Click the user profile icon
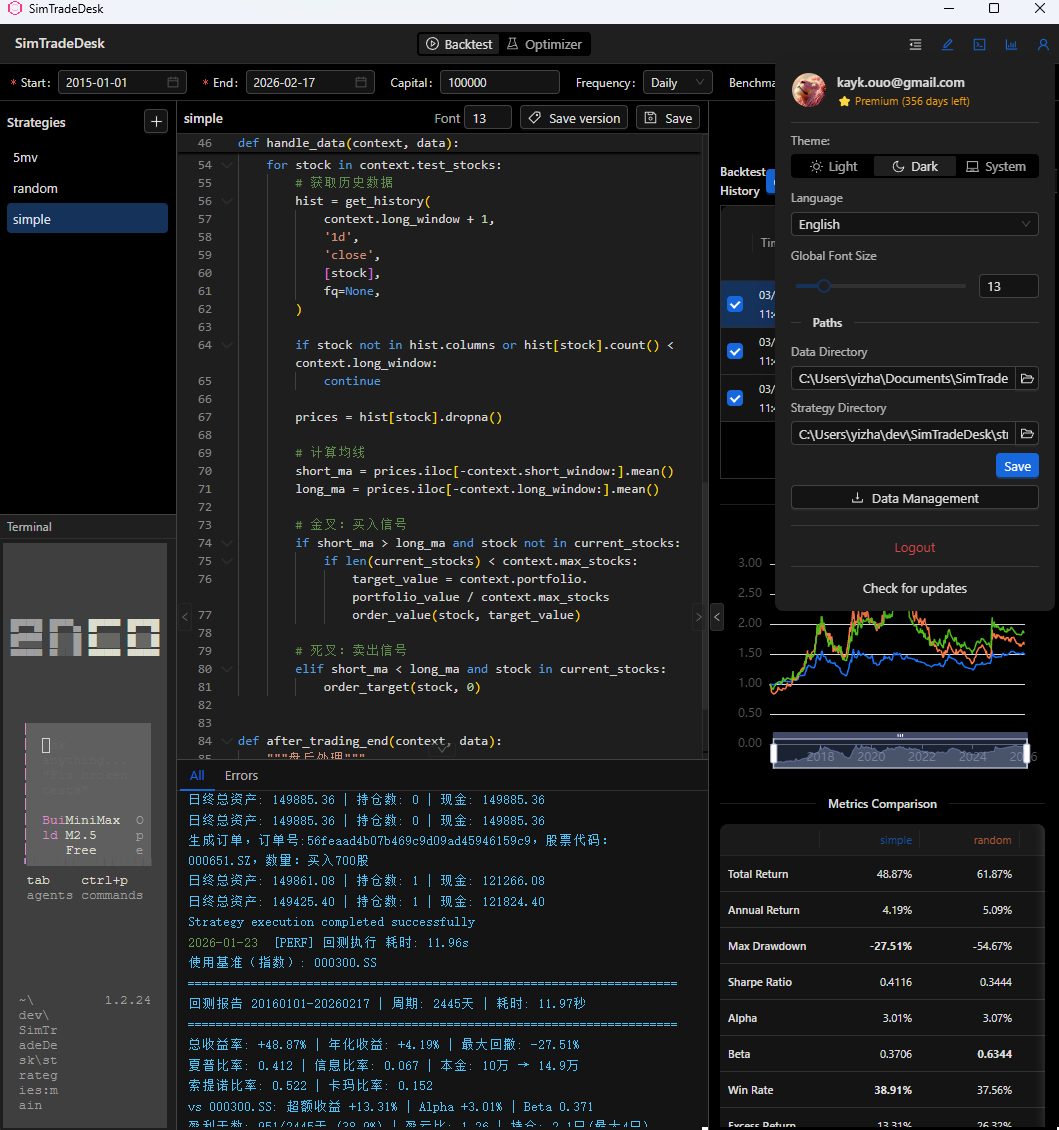This screenshot has height=1130, width=1059. (1042, 44)
